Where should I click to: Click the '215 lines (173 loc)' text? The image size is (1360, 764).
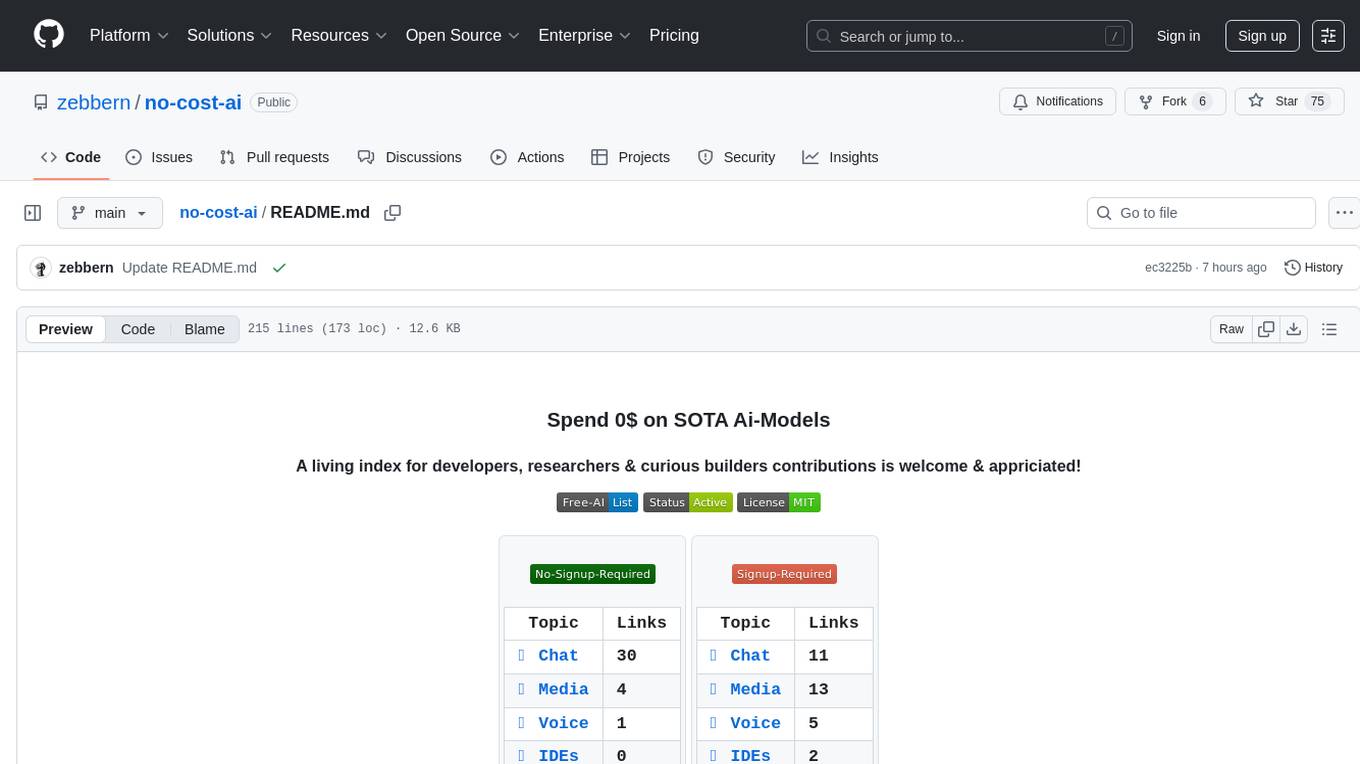click(317, 329)
